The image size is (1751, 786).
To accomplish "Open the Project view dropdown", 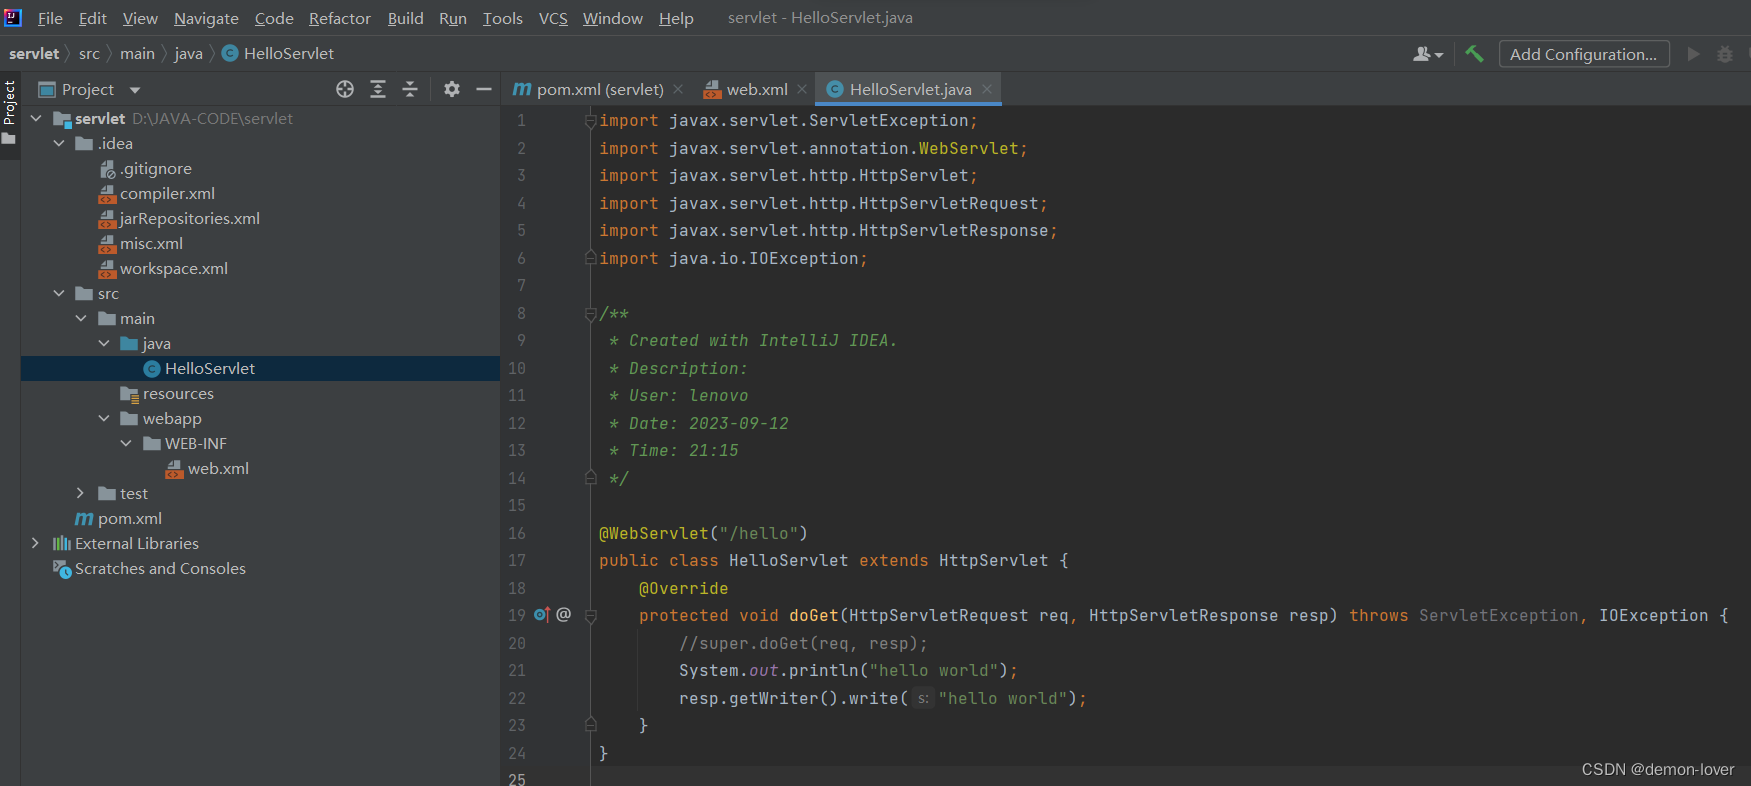I will click(135, 90).
